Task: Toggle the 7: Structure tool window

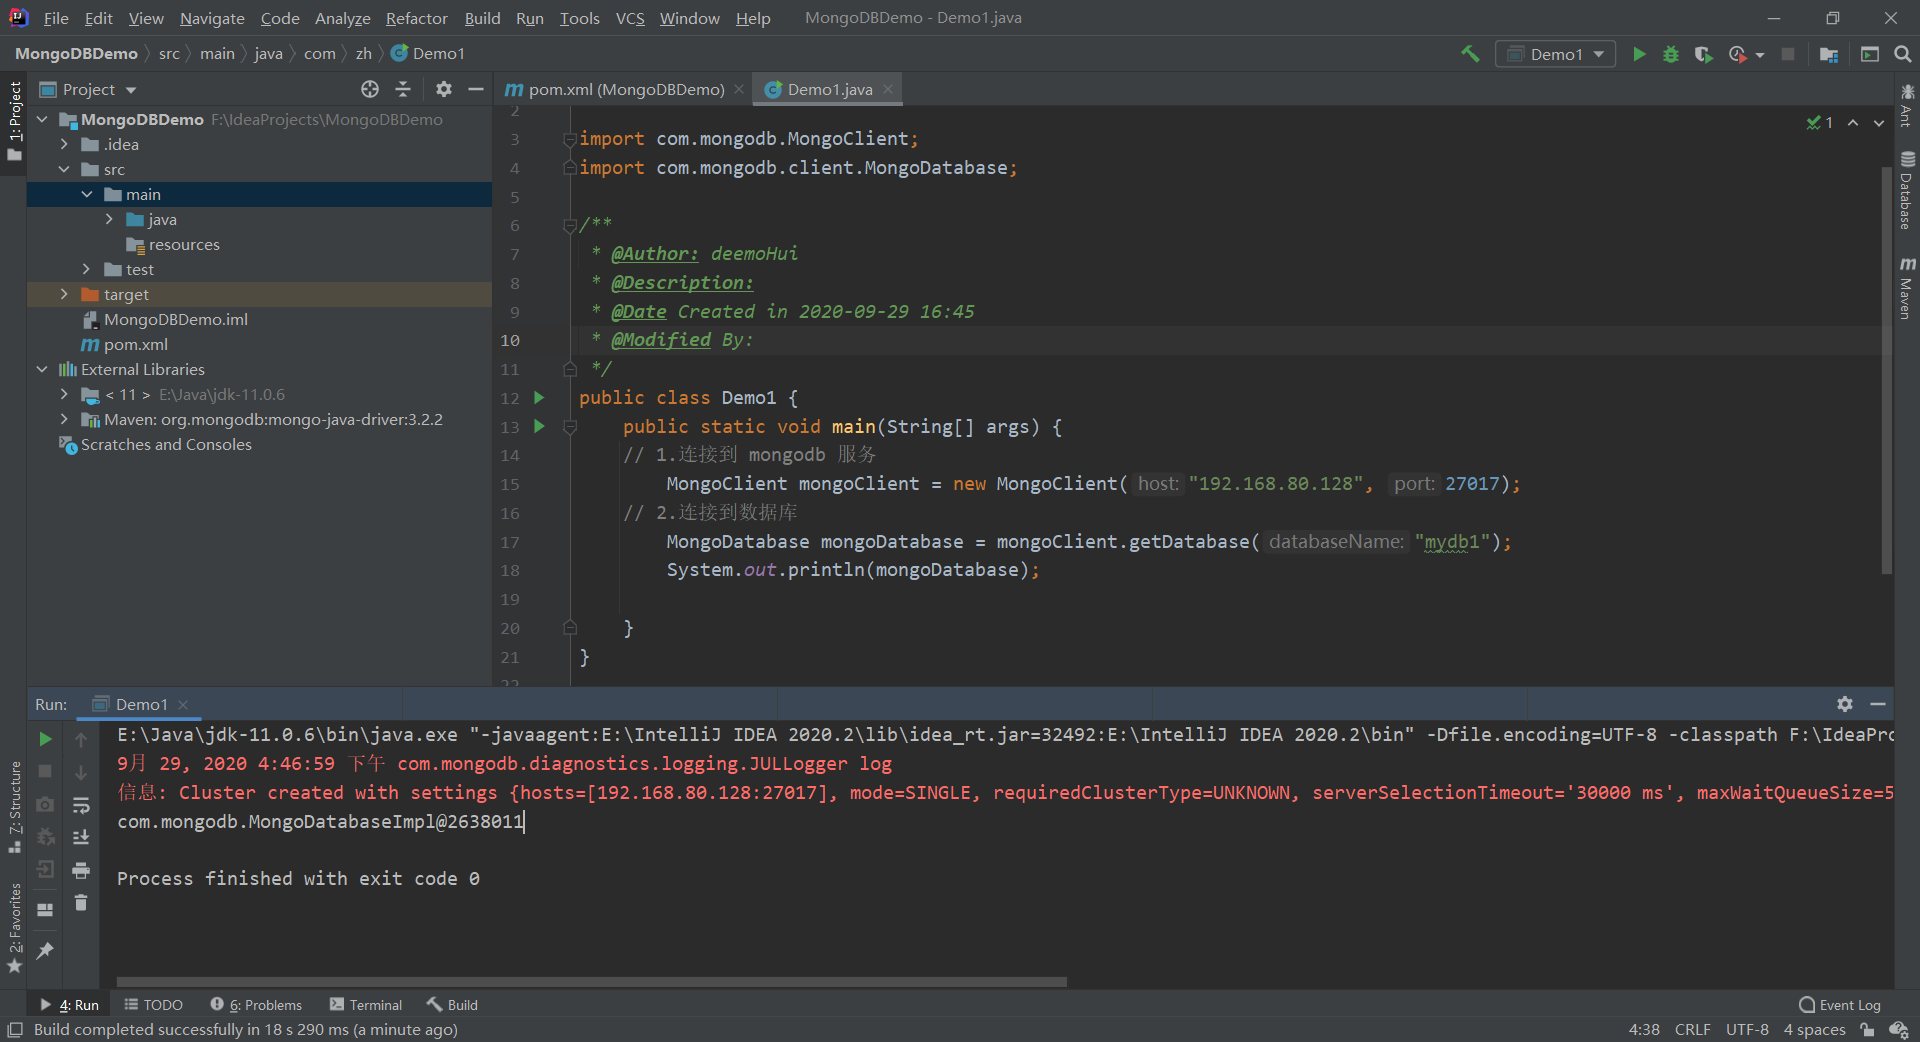Action: [14, 807]
